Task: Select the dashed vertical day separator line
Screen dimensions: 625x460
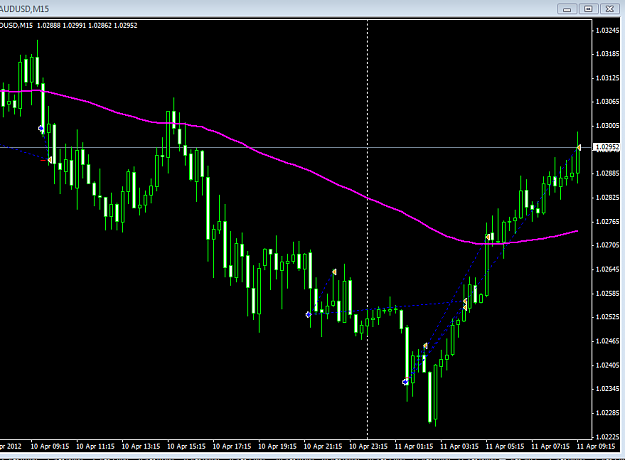Action: click(368, 229)
